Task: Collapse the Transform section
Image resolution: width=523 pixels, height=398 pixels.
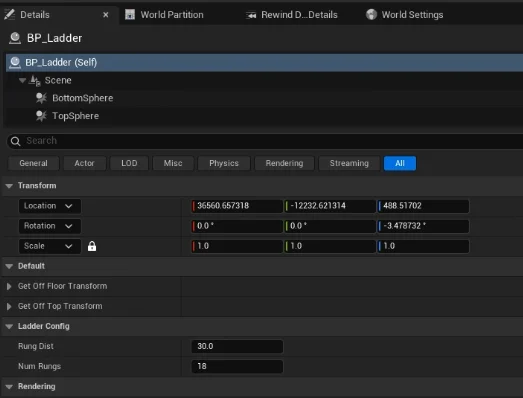Action: tap(9, 186)
